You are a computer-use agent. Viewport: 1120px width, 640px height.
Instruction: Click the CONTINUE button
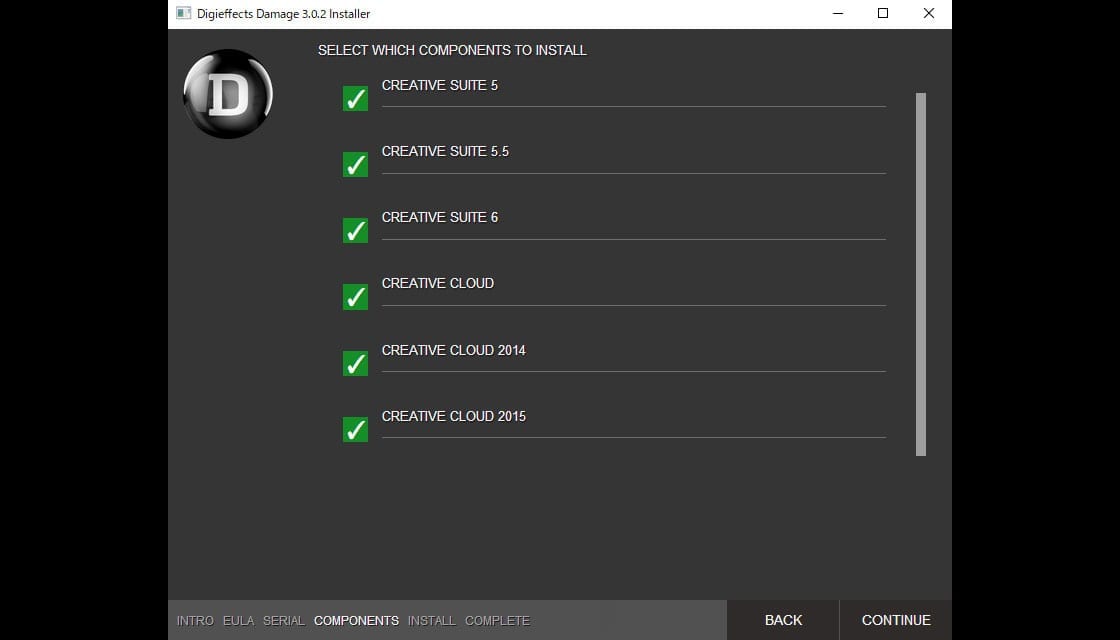point(896,620)
